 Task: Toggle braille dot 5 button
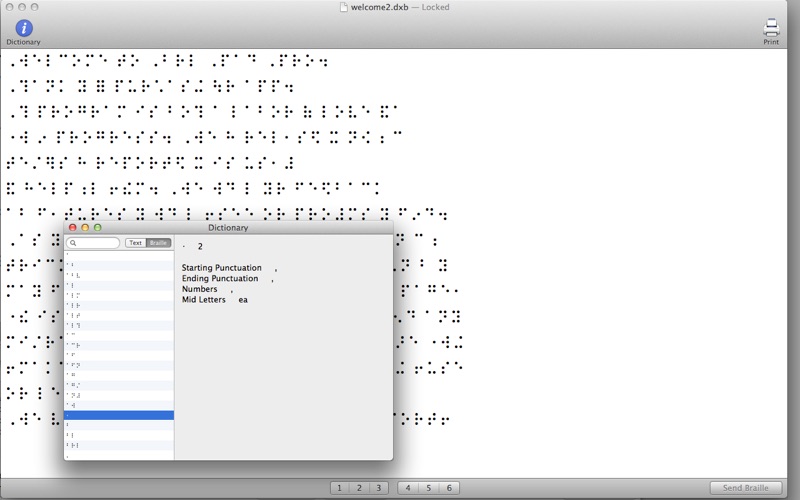click(429, 488)
